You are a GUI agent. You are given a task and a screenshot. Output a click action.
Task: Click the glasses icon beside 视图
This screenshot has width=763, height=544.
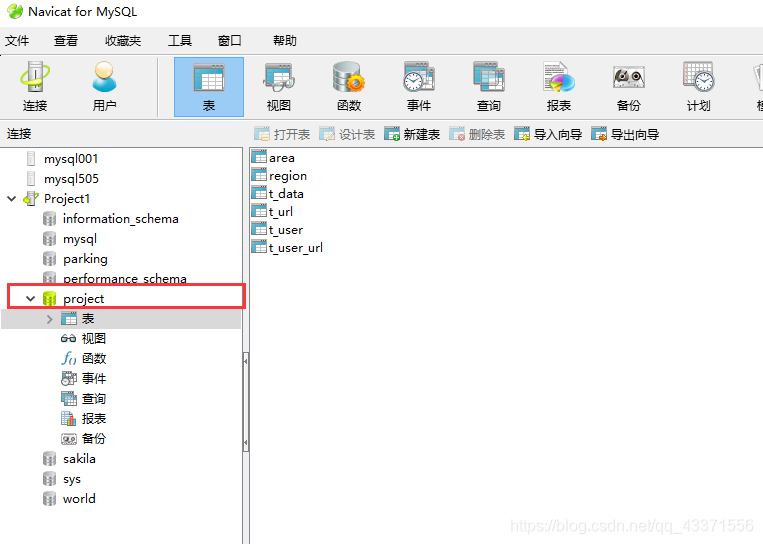(69, 339)
